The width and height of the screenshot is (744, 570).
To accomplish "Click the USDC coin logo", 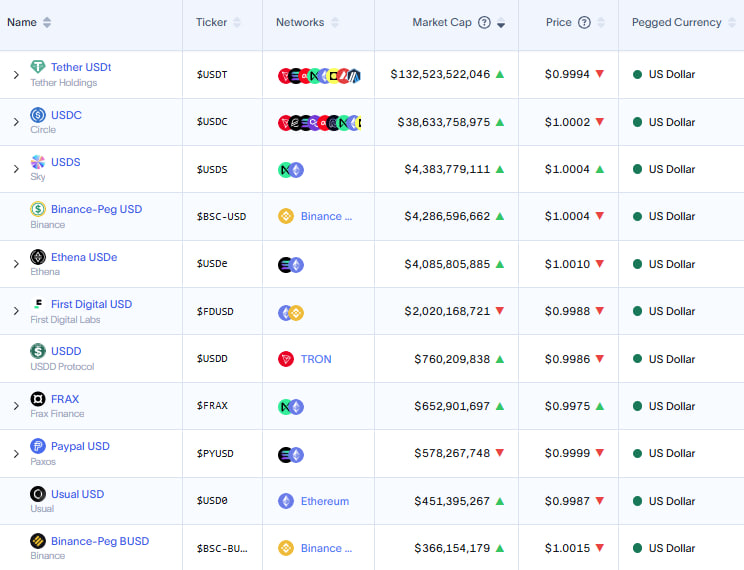I will click(x=38, y=115).
